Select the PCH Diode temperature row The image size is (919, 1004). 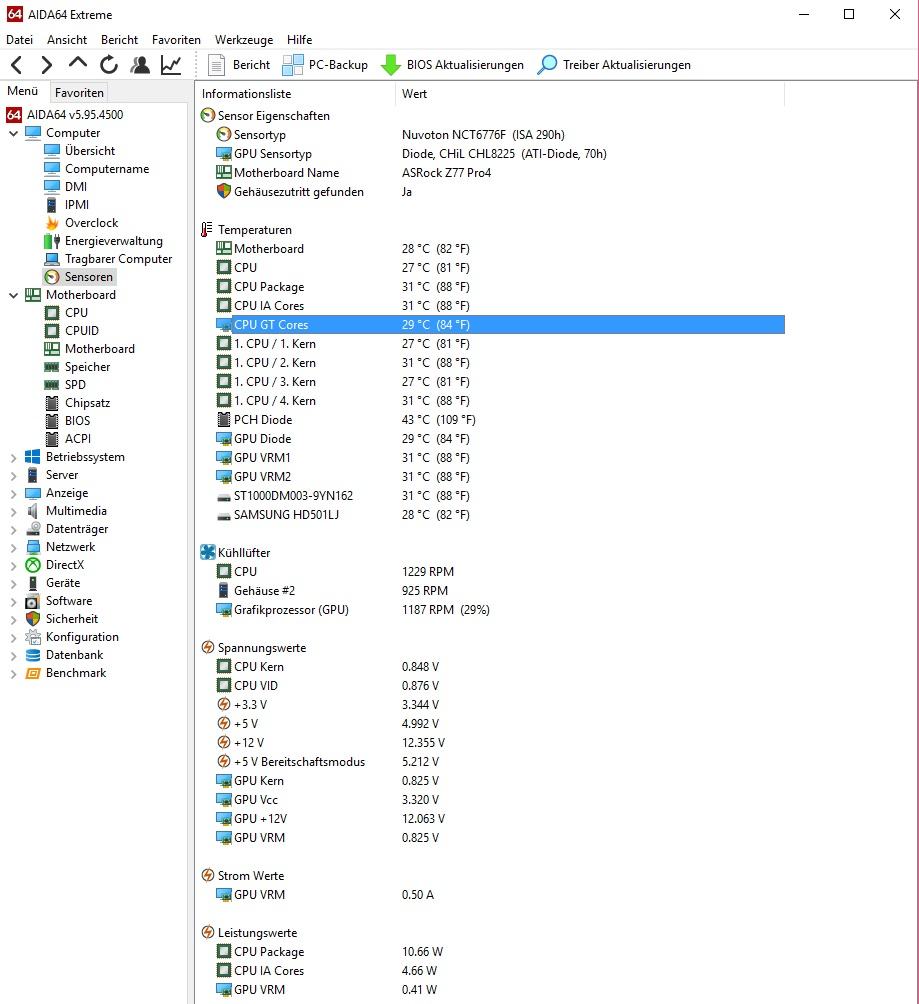click(500, 419)
